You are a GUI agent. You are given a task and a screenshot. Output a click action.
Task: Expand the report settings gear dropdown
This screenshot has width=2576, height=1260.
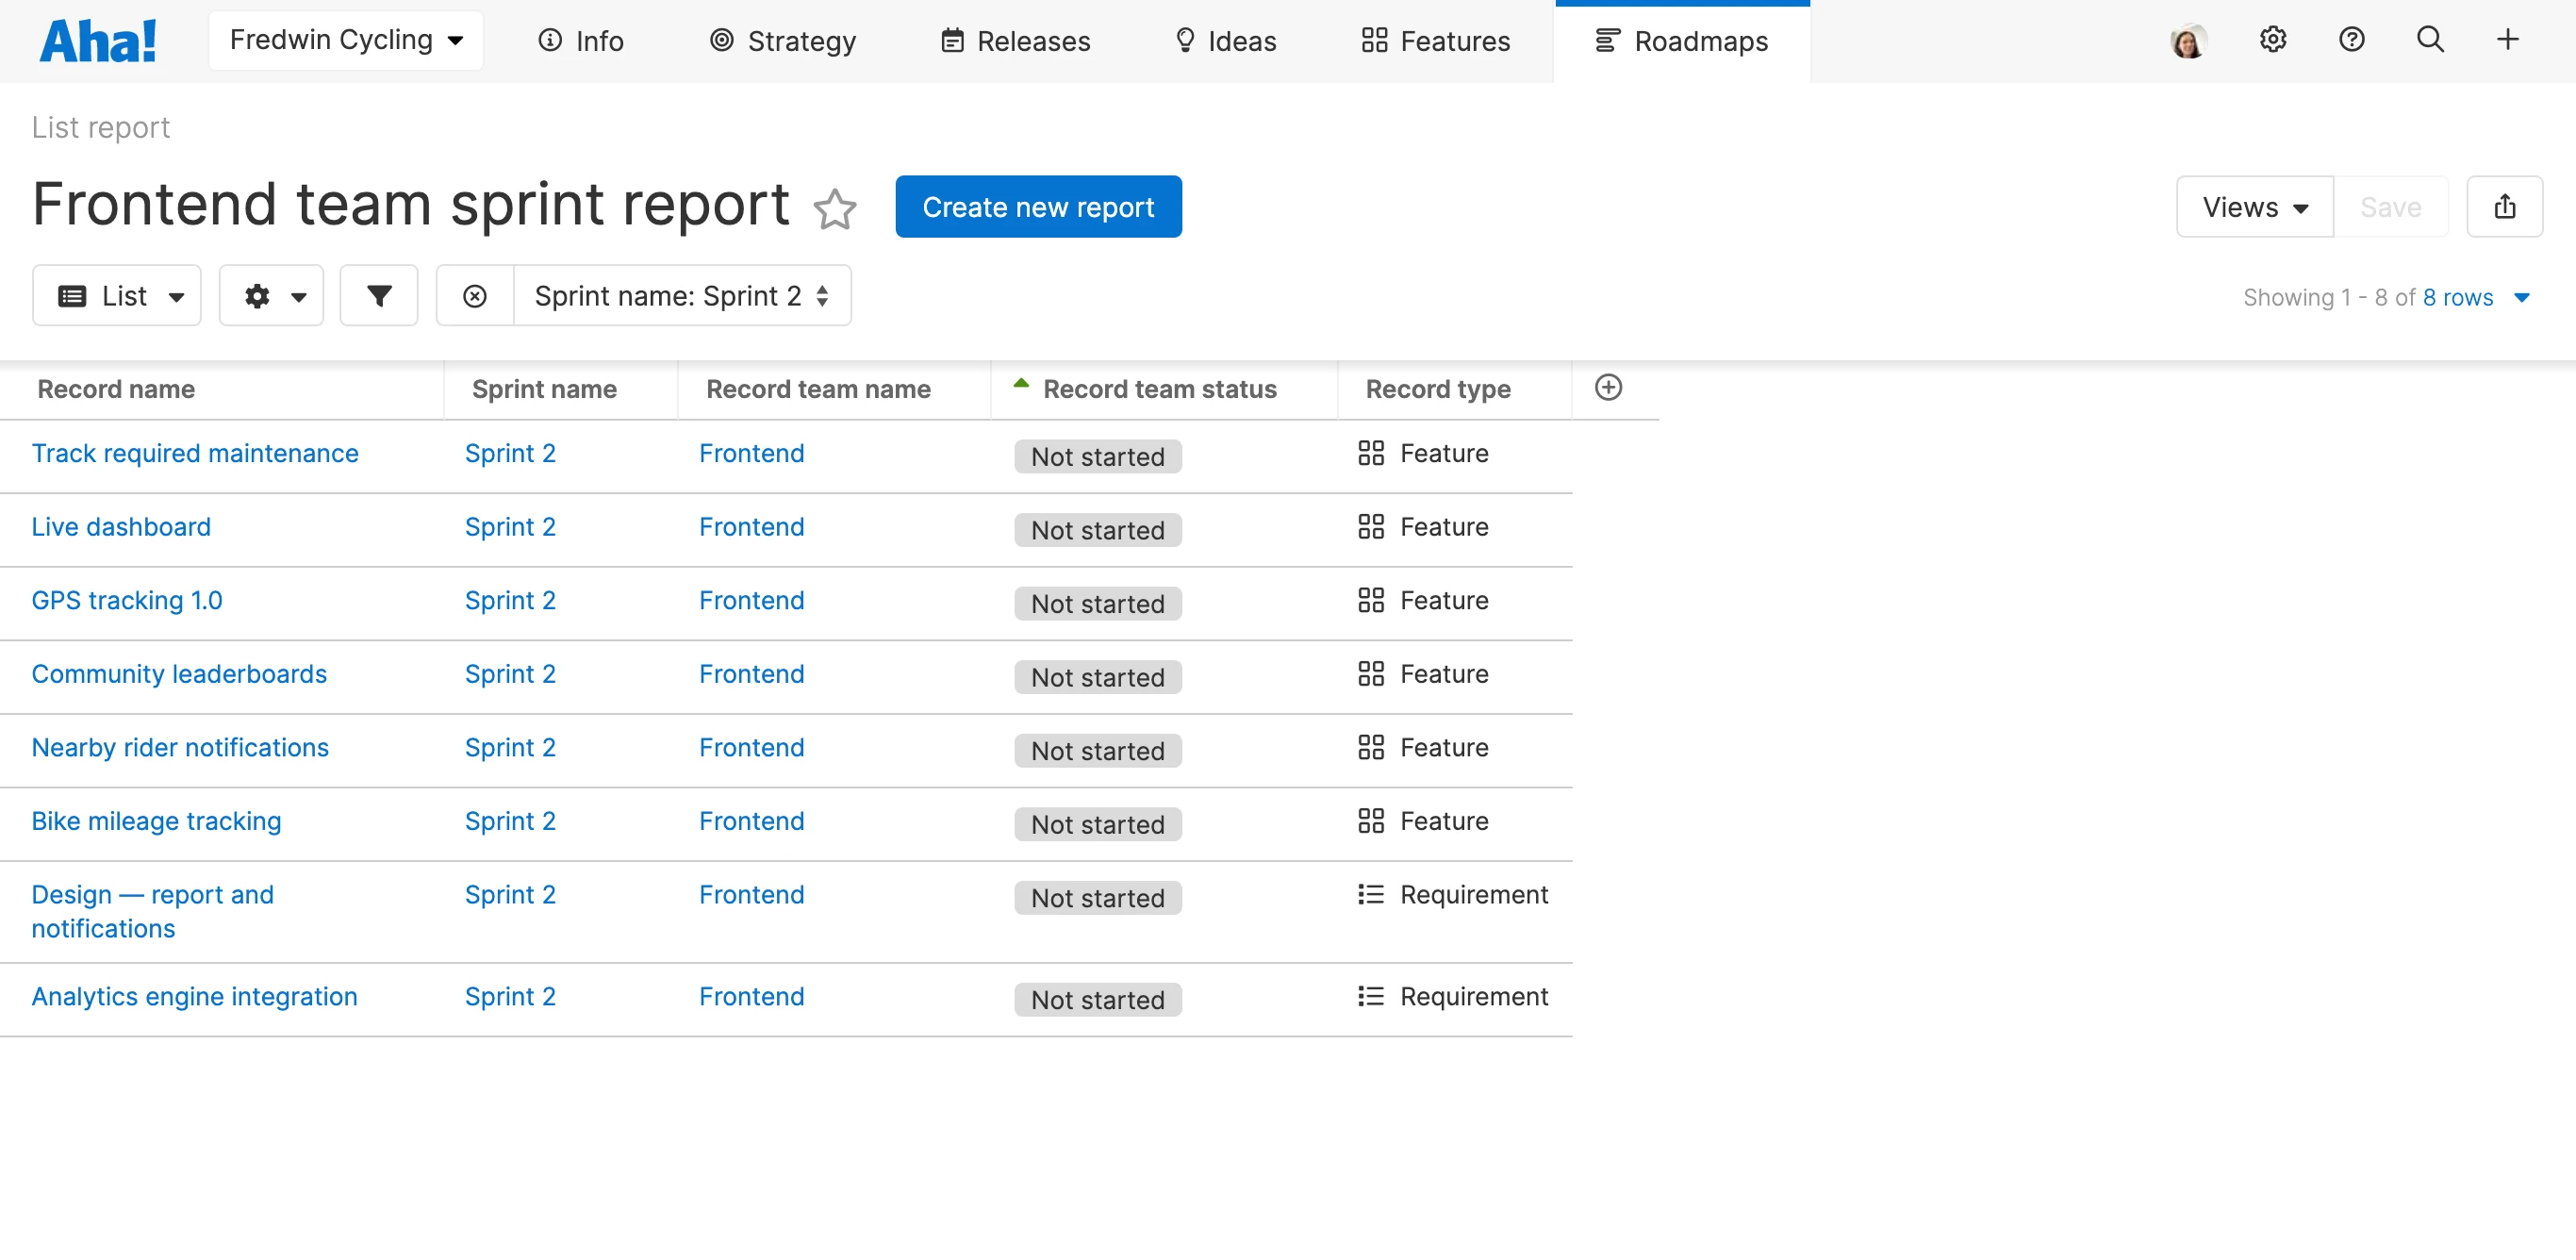272,296
